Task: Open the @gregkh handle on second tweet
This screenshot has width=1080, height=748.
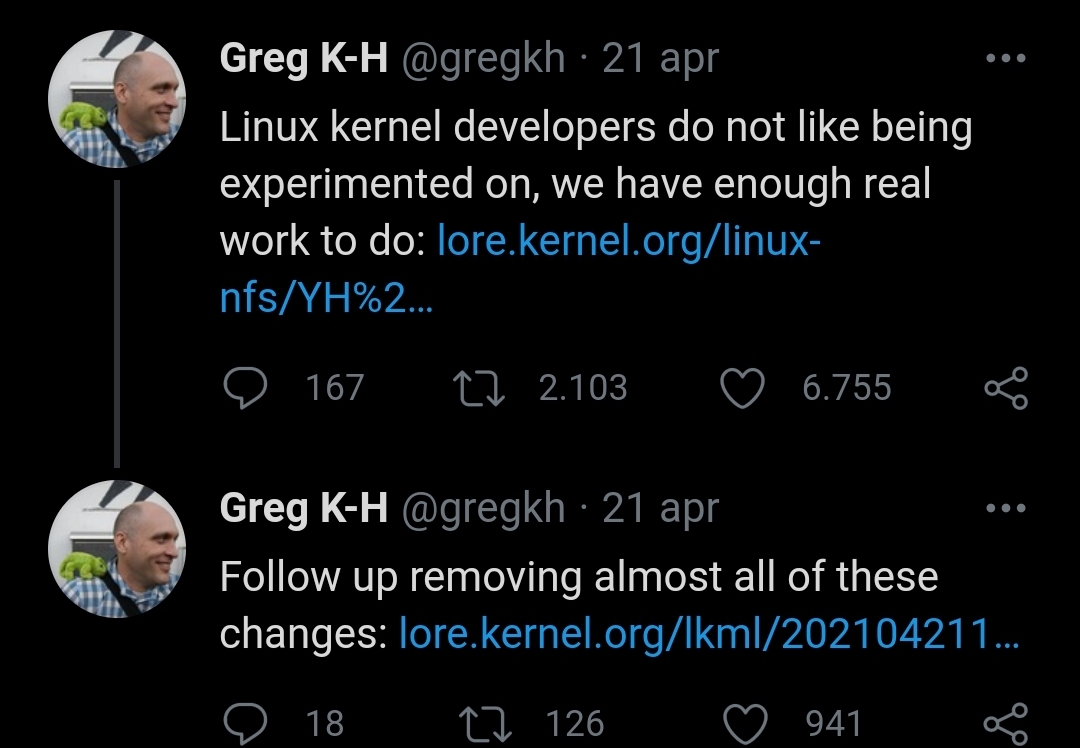Action: click(482, 508)
